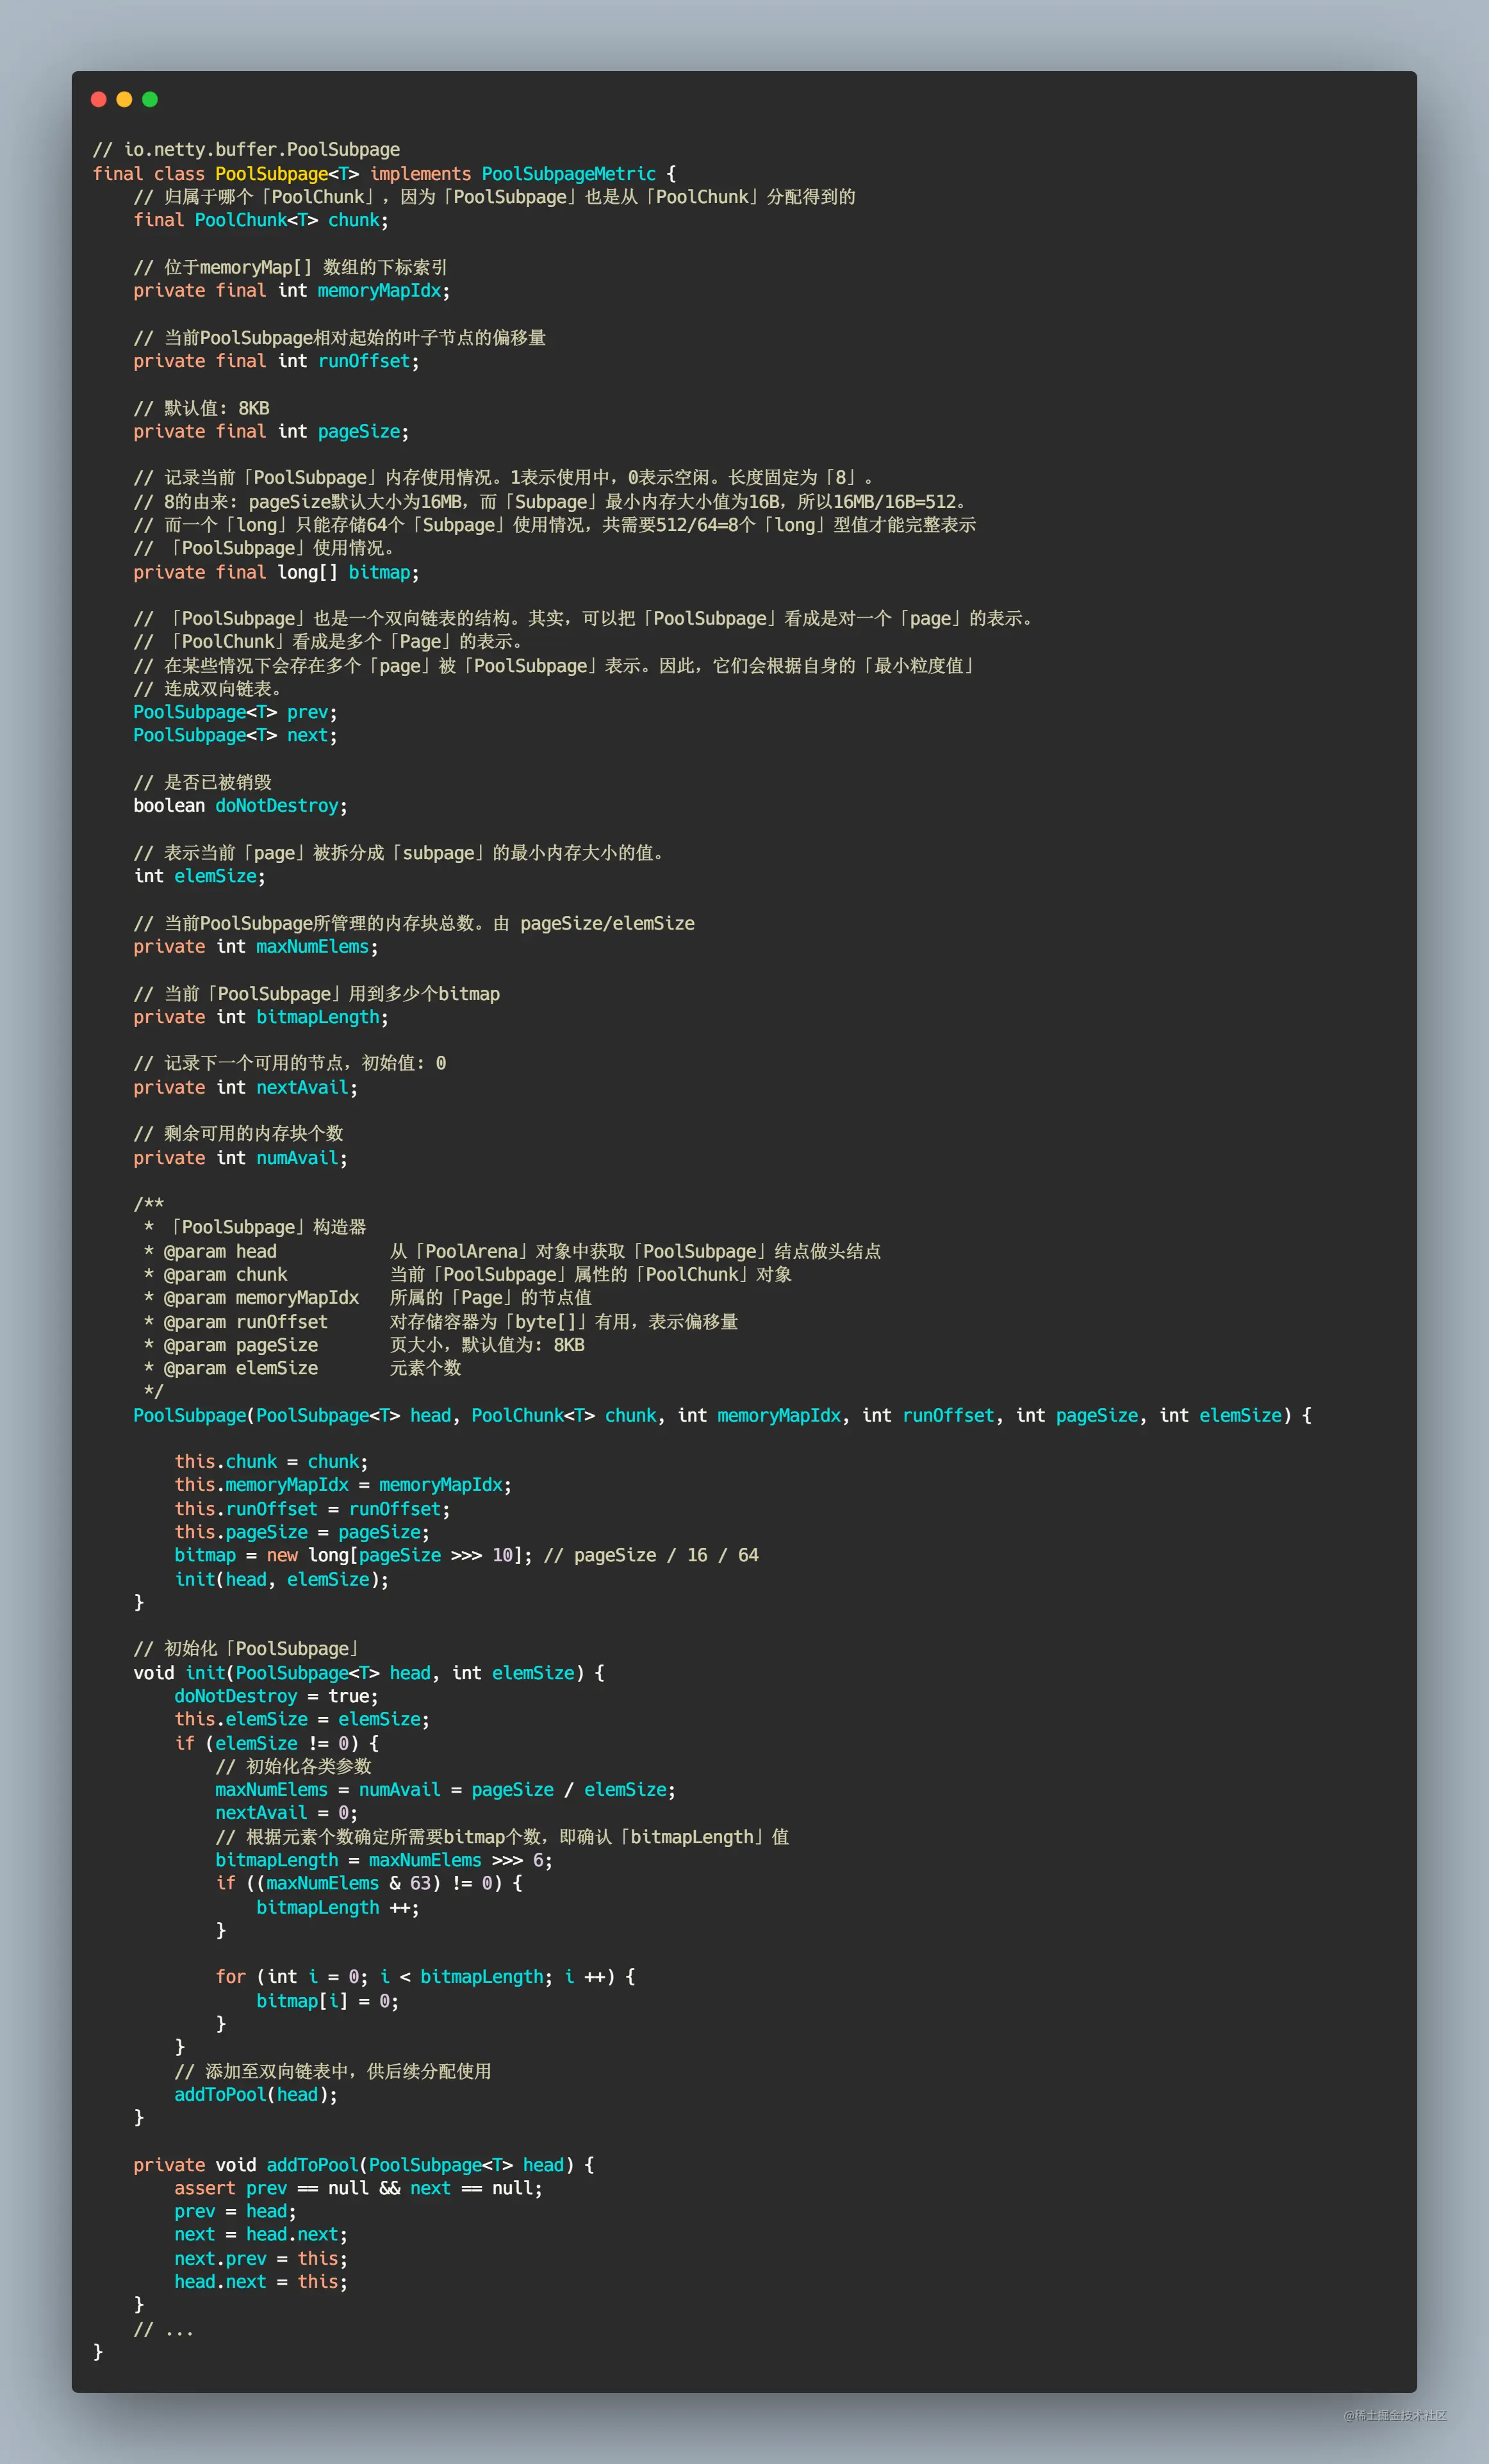Click the trailing comment "// ..."
Viewport: 1489px width, 2464px height.
coord(164,2329)
